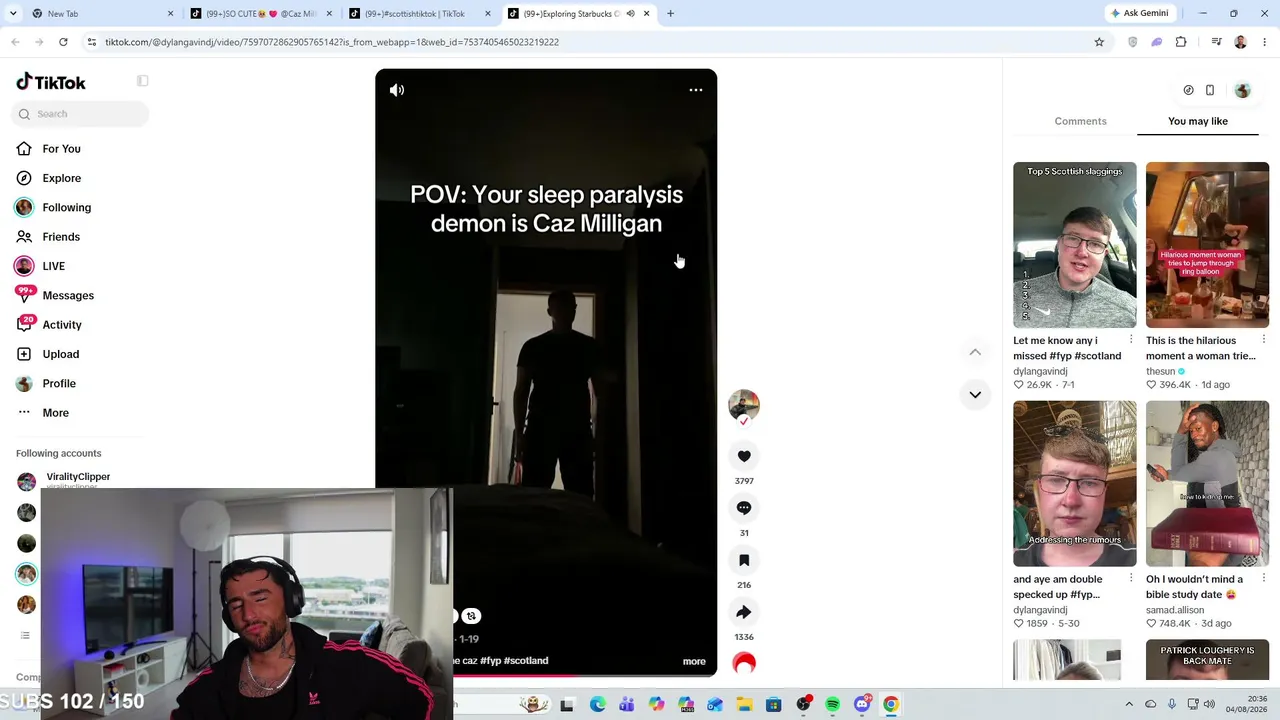Visit samad.allison account link
The image size is (1280, 720).
1175,610
